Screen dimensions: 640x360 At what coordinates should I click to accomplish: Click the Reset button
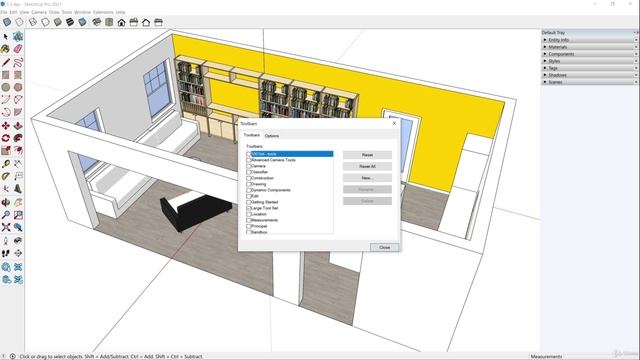tap(367, 155)
